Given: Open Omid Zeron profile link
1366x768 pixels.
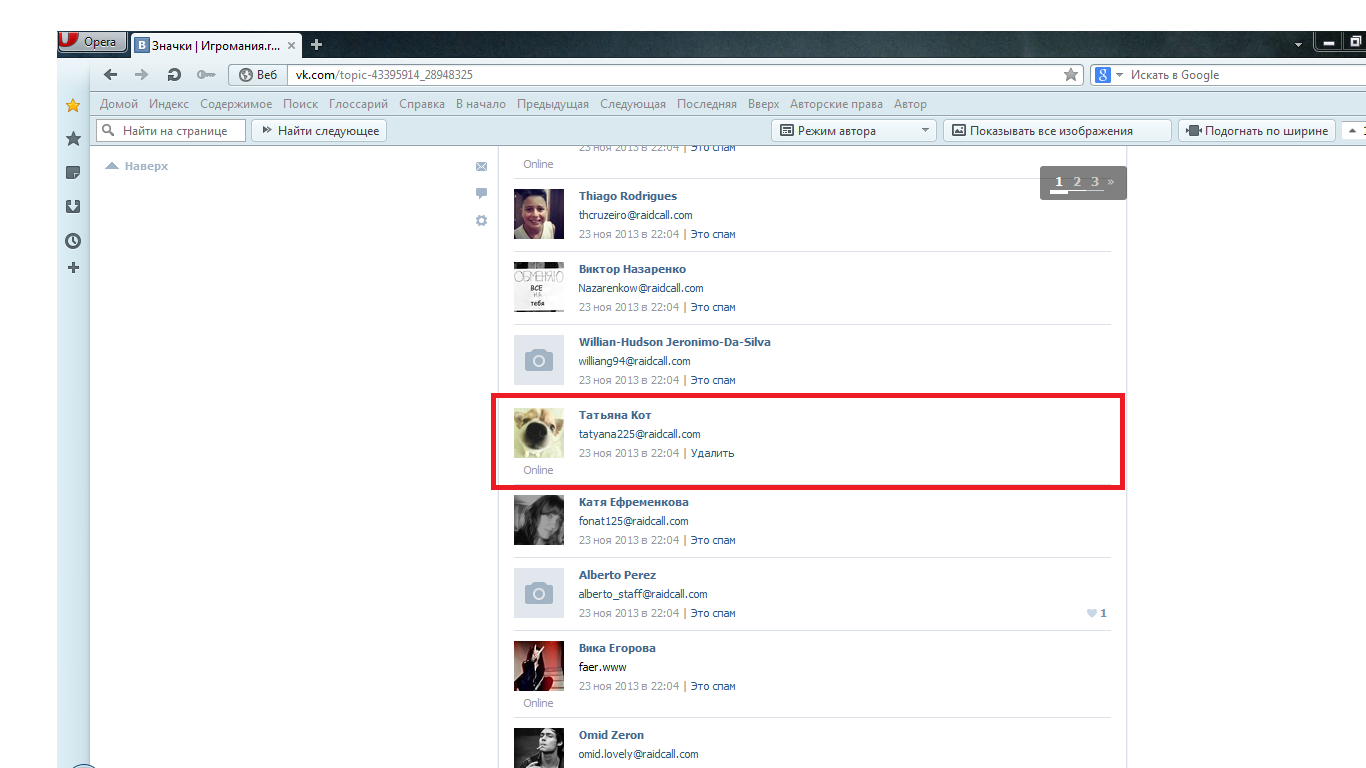Looking at the screenshot, I should click(611, 735).
